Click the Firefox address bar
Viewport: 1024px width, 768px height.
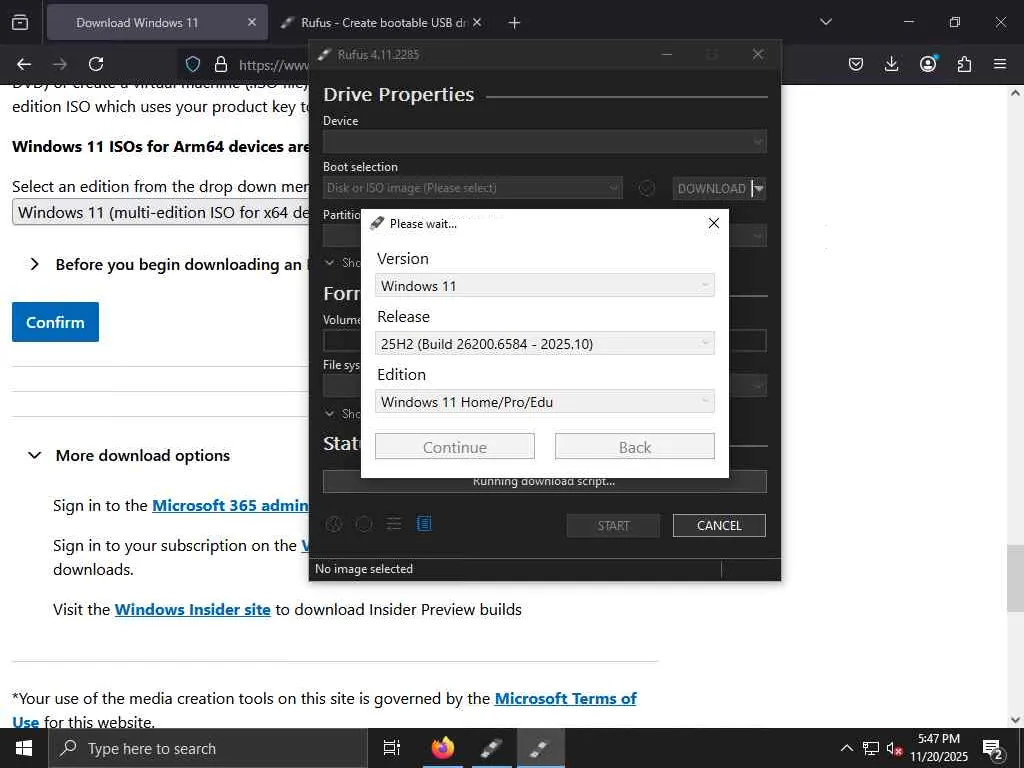point(274,64)
